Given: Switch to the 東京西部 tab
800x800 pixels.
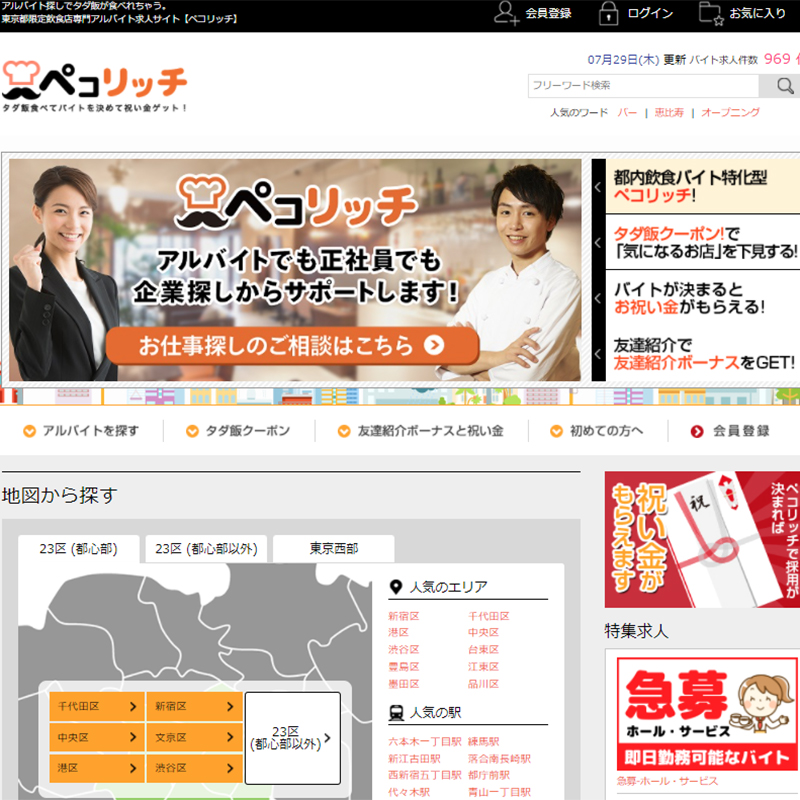Looking at the screenshot, I should coord(333,549).
